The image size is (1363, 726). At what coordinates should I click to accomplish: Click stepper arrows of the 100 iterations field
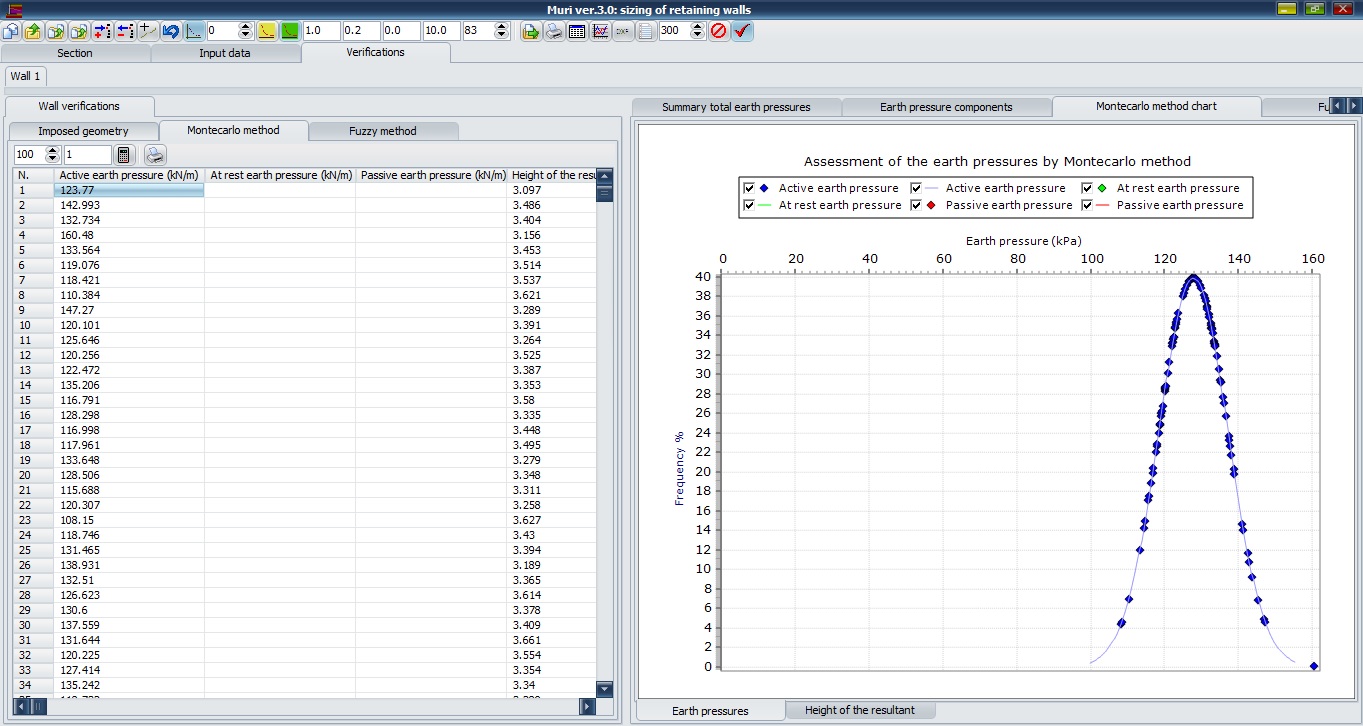tap(53, 155)
